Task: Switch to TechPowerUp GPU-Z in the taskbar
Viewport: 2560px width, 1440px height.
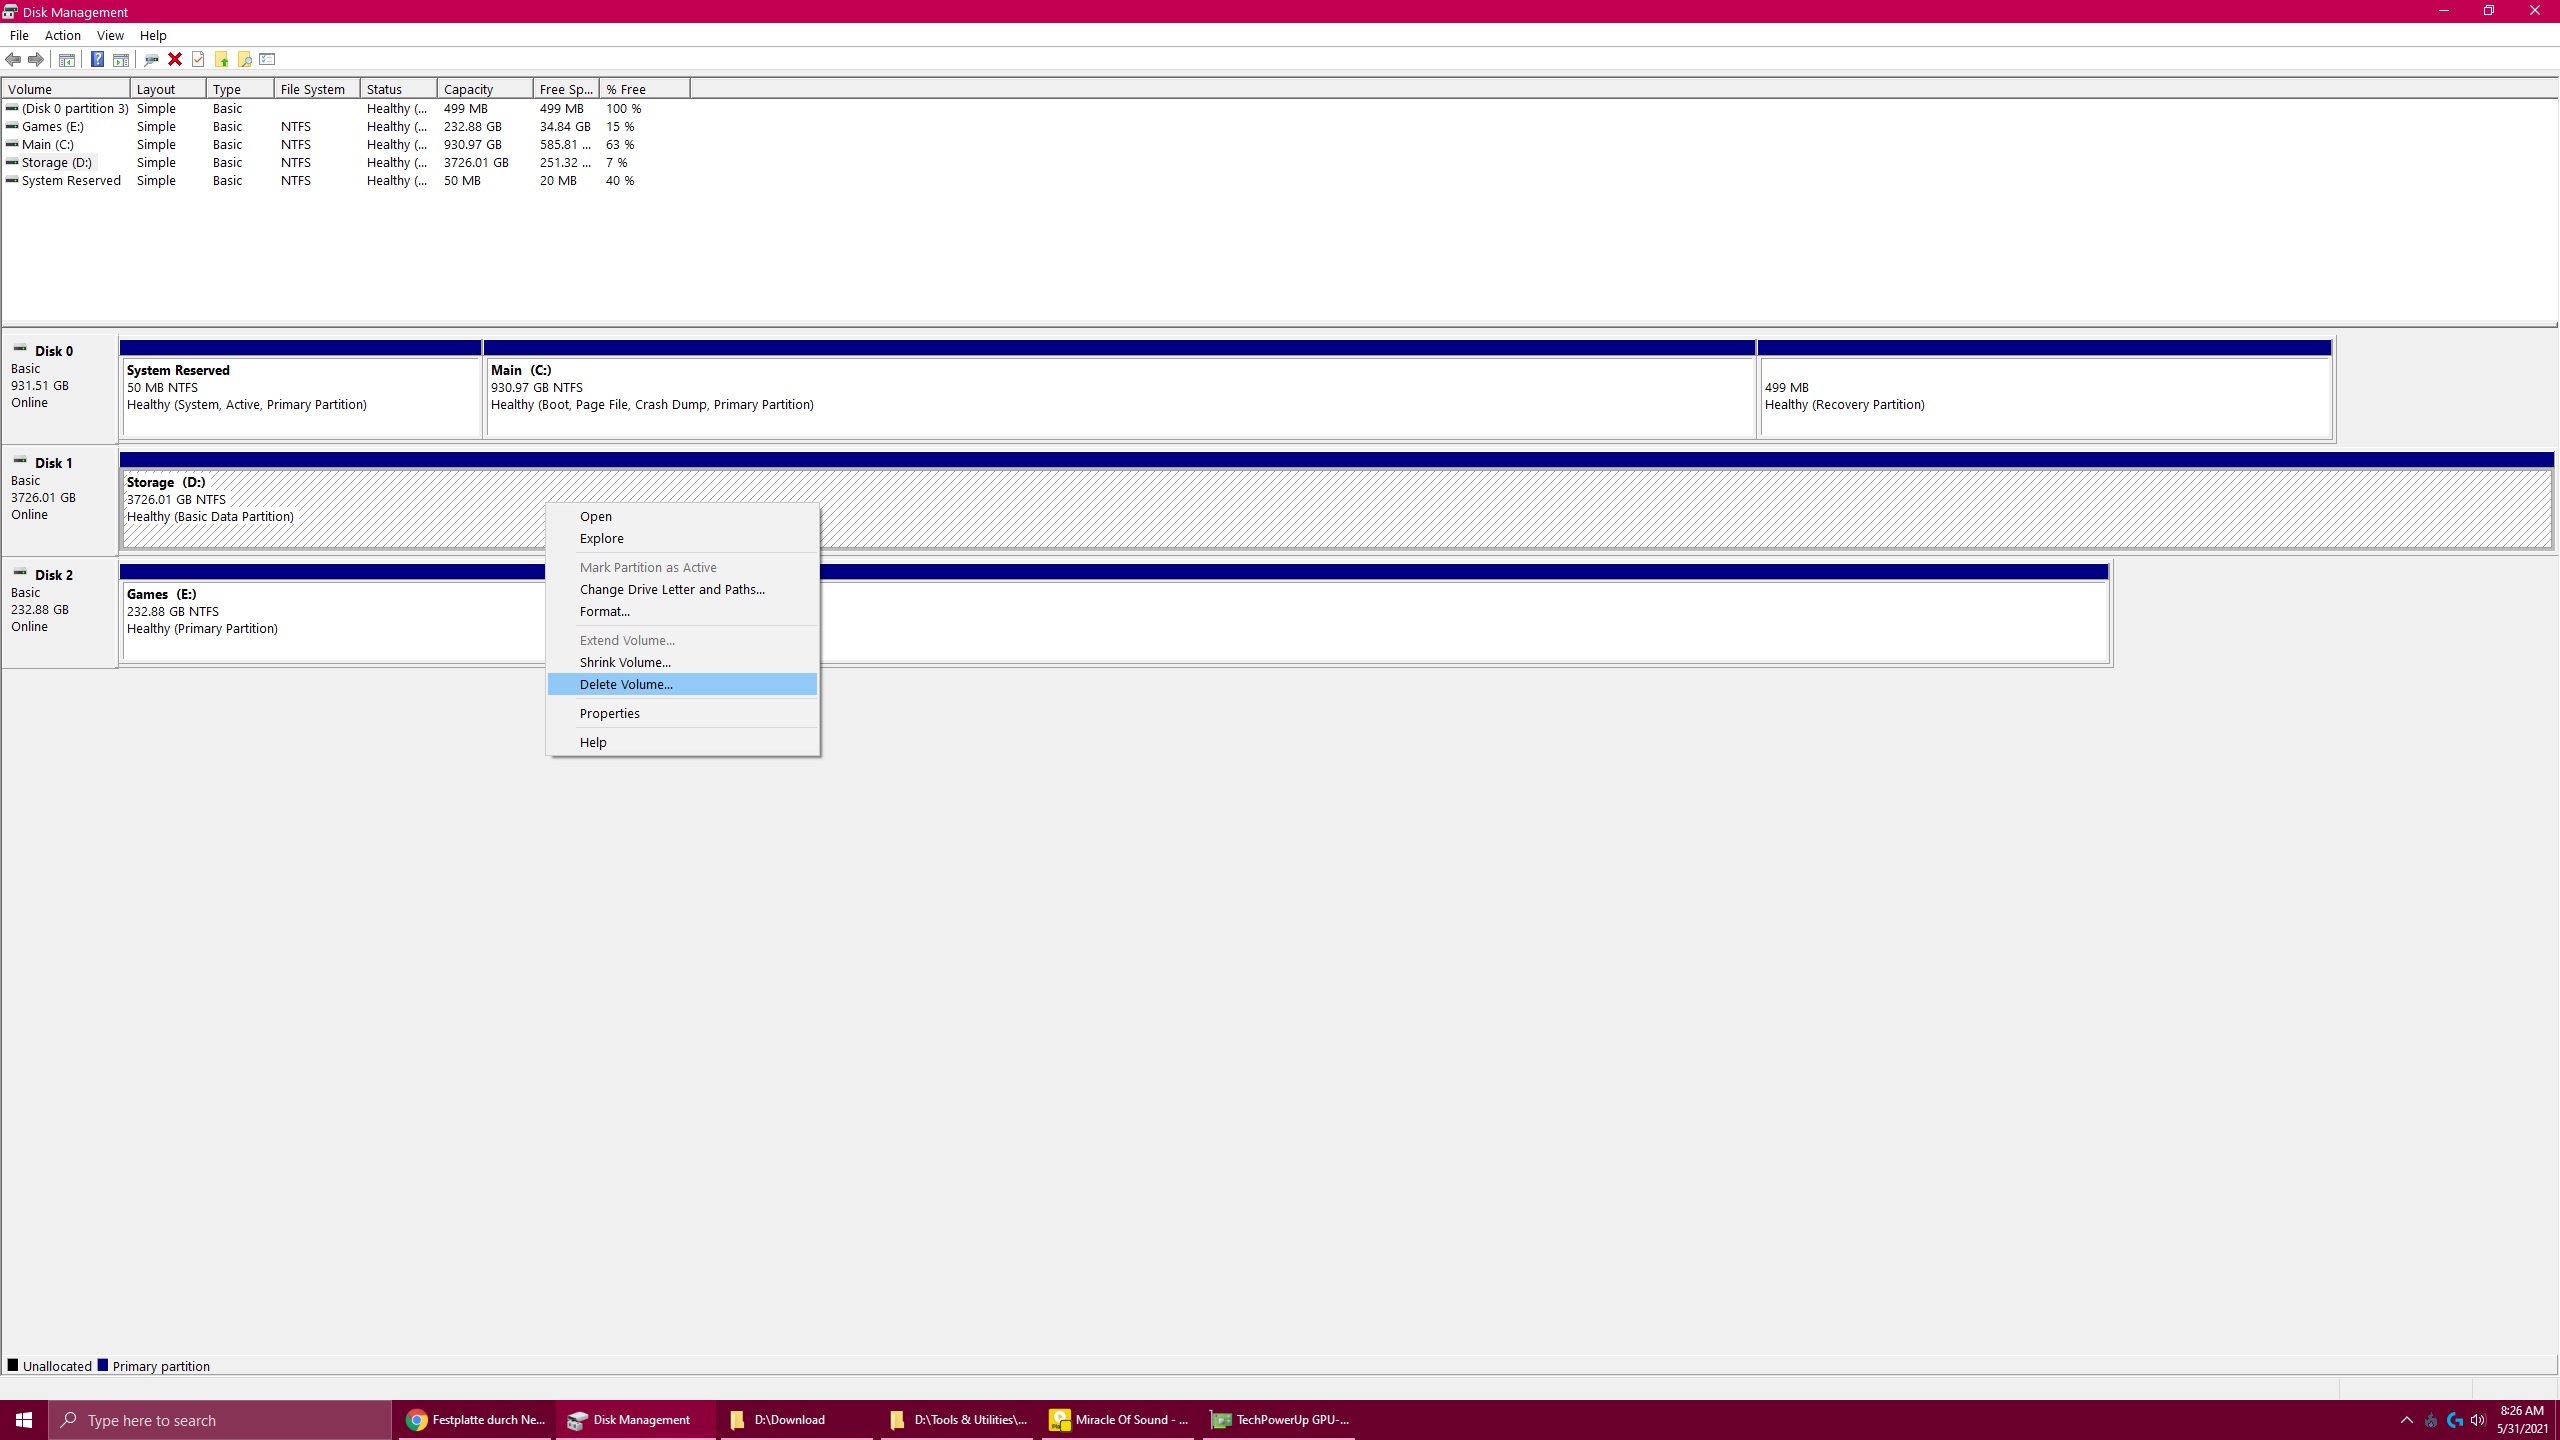Action: coord(1279,1420)
